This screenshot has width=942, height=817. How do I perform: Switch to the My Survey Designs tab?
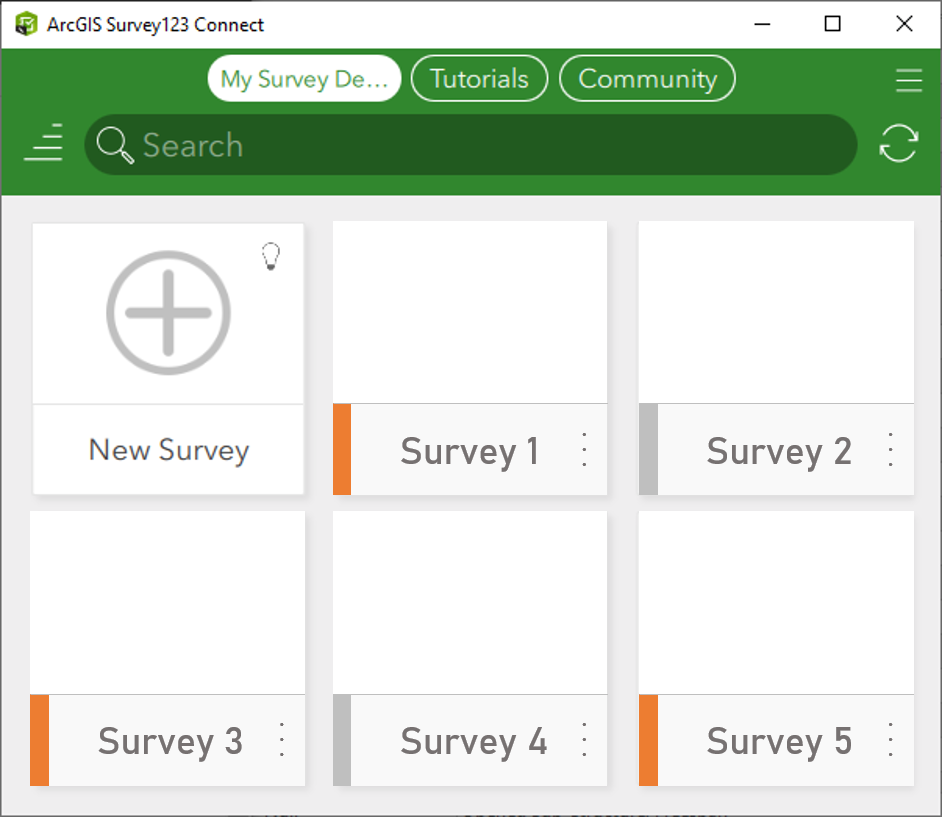click(304, 79)
